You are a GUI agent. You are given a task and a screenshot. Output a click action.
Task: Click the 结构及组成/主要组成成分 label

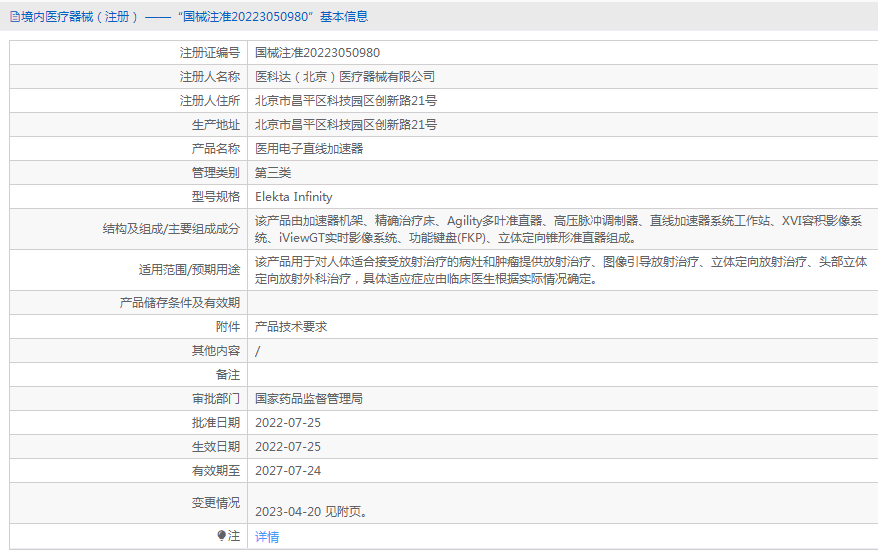(x=171, y=229)
